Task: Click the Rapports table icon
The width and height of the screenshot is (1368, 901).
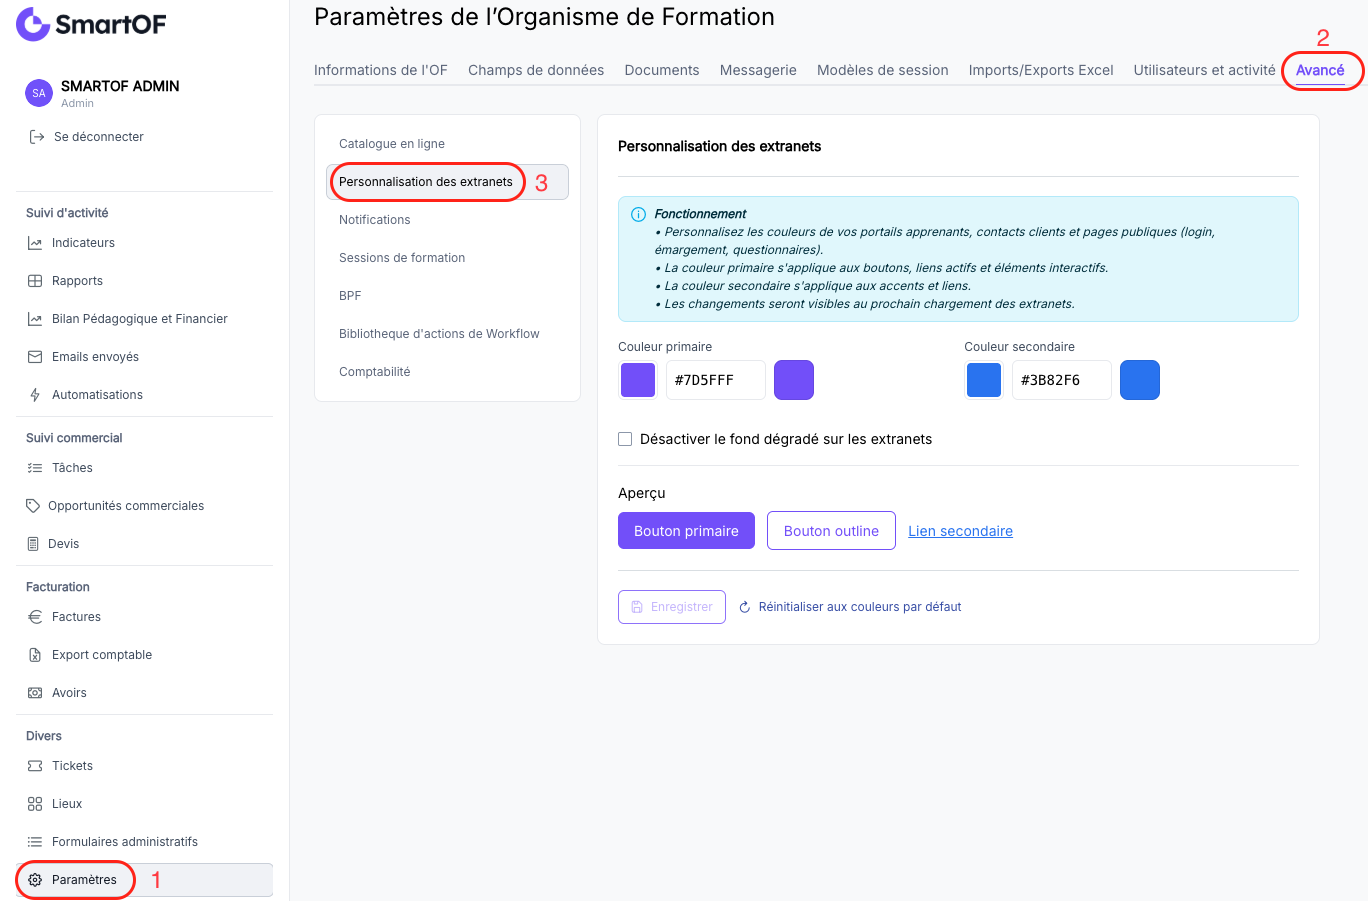Action: [x=35, y=281]
